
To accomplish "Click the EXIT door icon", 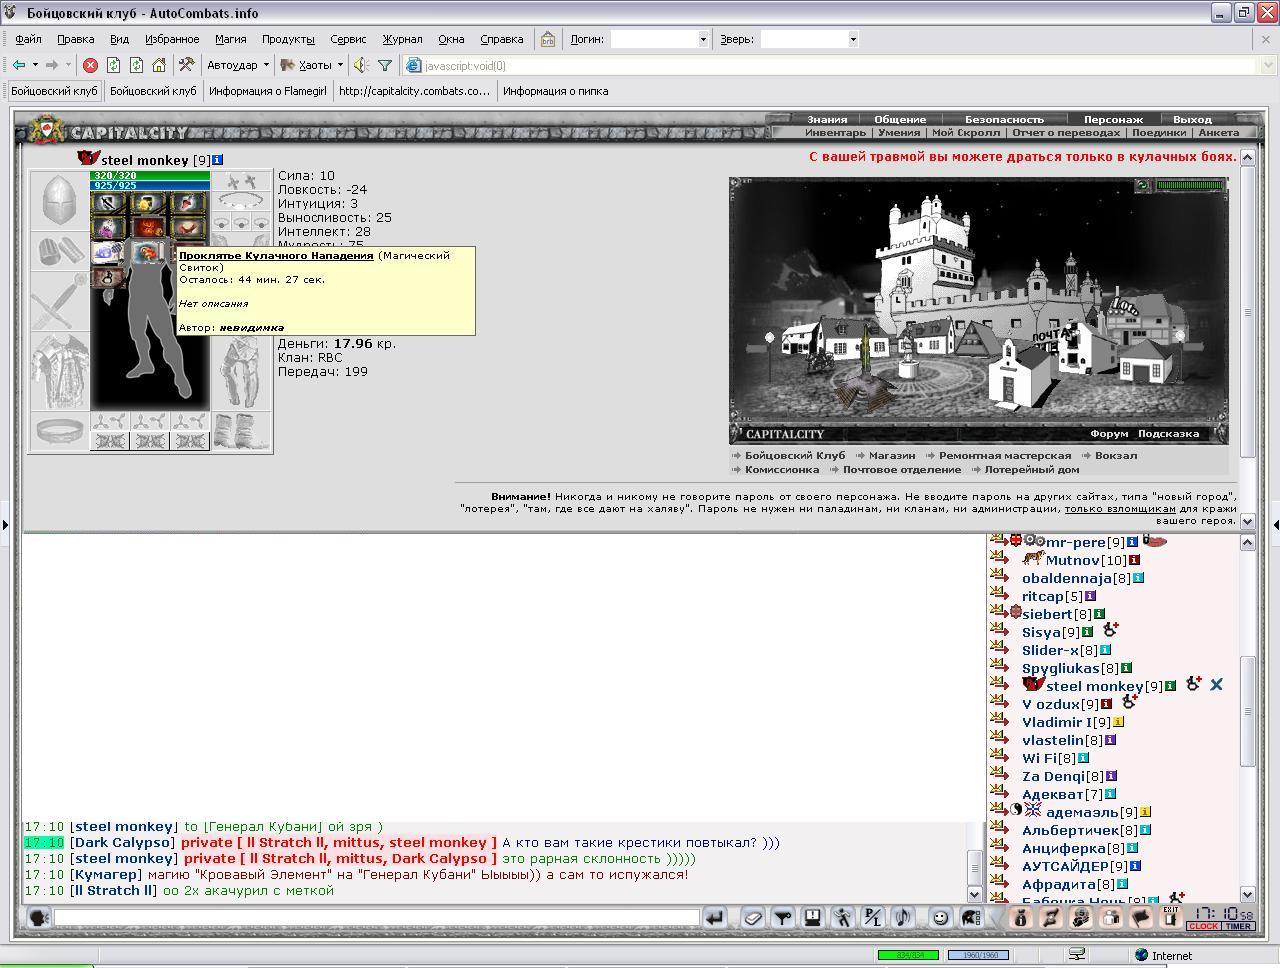I will (1170, 917).
